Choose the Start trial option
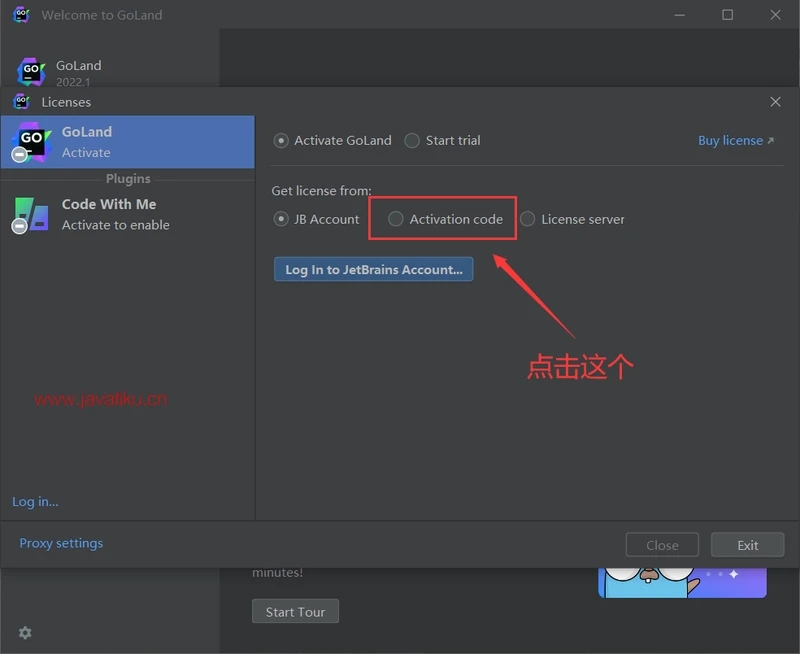This screenshot has height=654, width=800. (412, 141)
